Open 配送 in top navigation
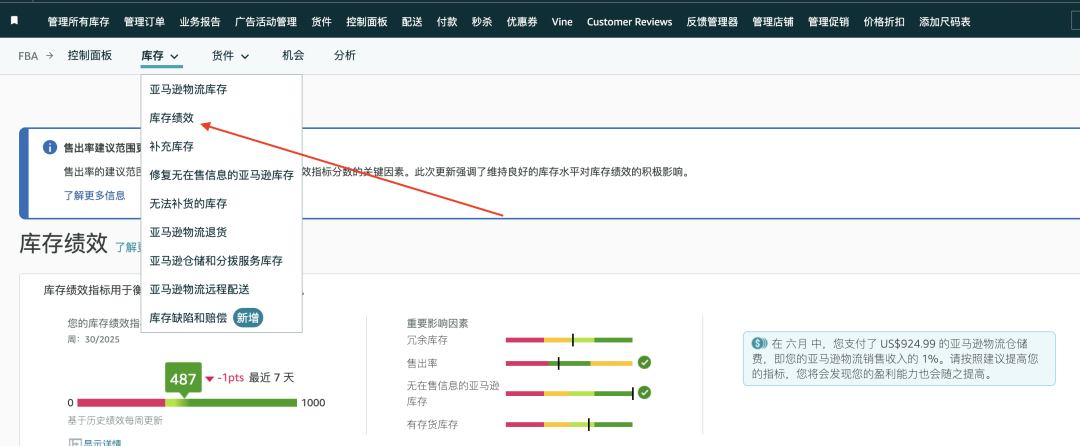This screenshot has width=1080, height=446. click(x=413, y=21)
